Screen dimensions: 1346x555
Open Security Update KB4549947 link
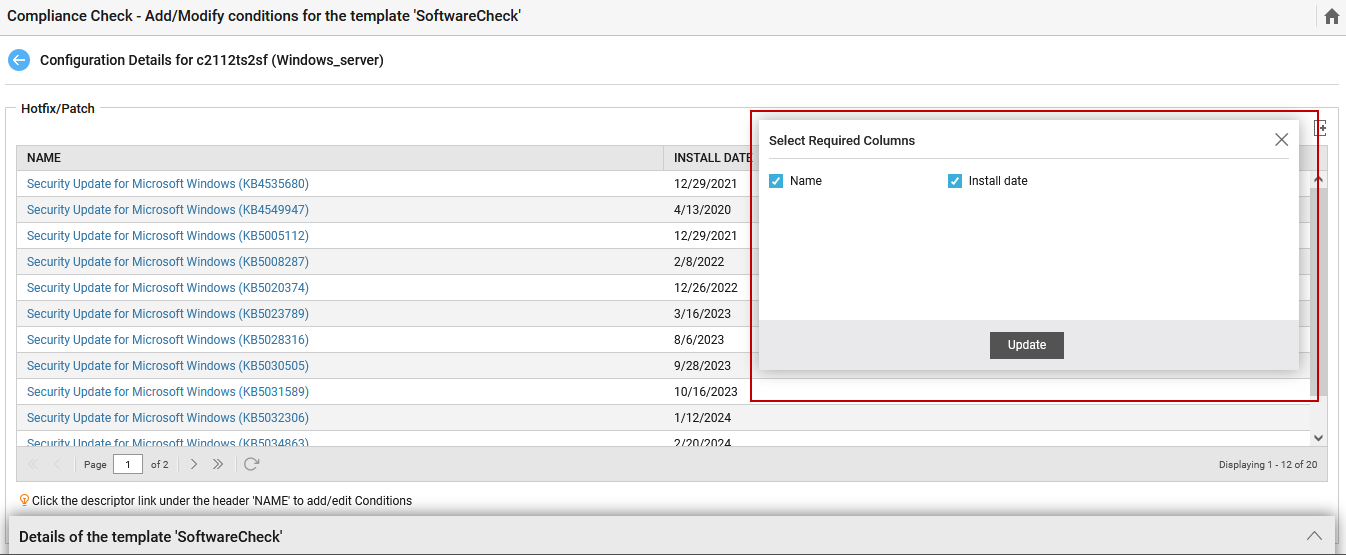(x=168, y=210)
